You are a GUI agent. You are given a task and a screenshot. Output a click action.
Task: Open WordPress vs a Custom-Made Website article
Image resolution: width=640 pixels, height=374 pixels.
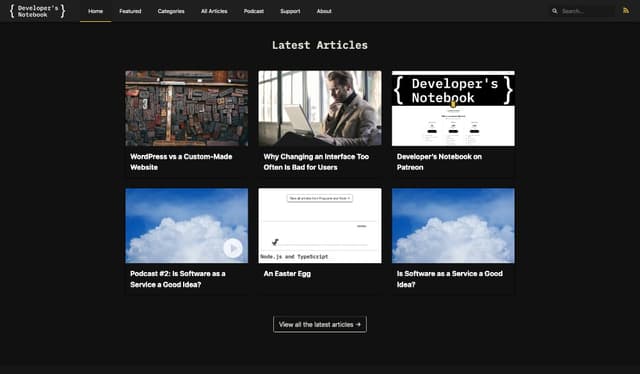181,162
